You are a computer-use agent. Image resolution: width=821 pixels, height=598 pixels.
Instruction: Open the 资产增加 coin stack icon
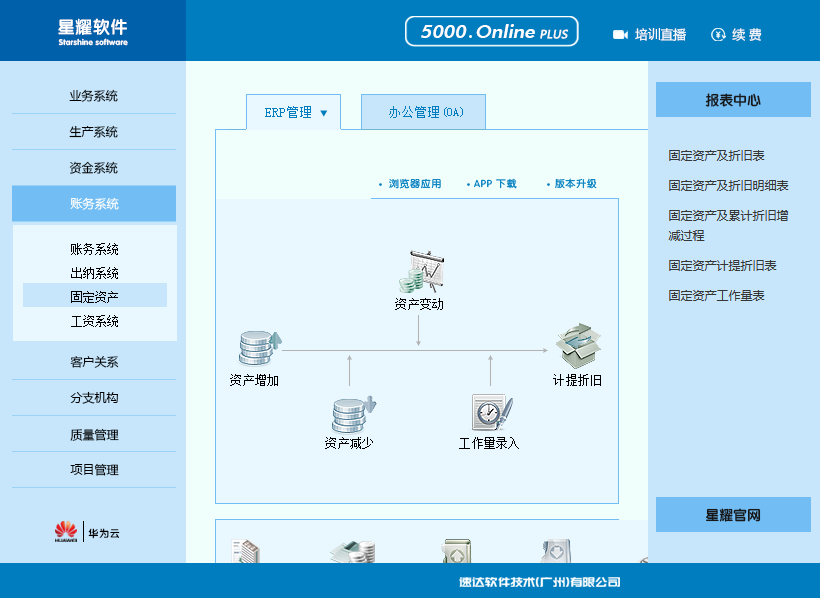[260, 348]
